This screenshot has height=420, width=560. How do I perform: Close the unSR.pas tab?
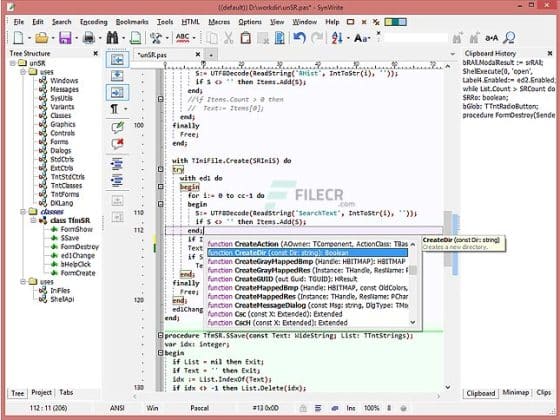pyautogui.click(x=198, y=54)
